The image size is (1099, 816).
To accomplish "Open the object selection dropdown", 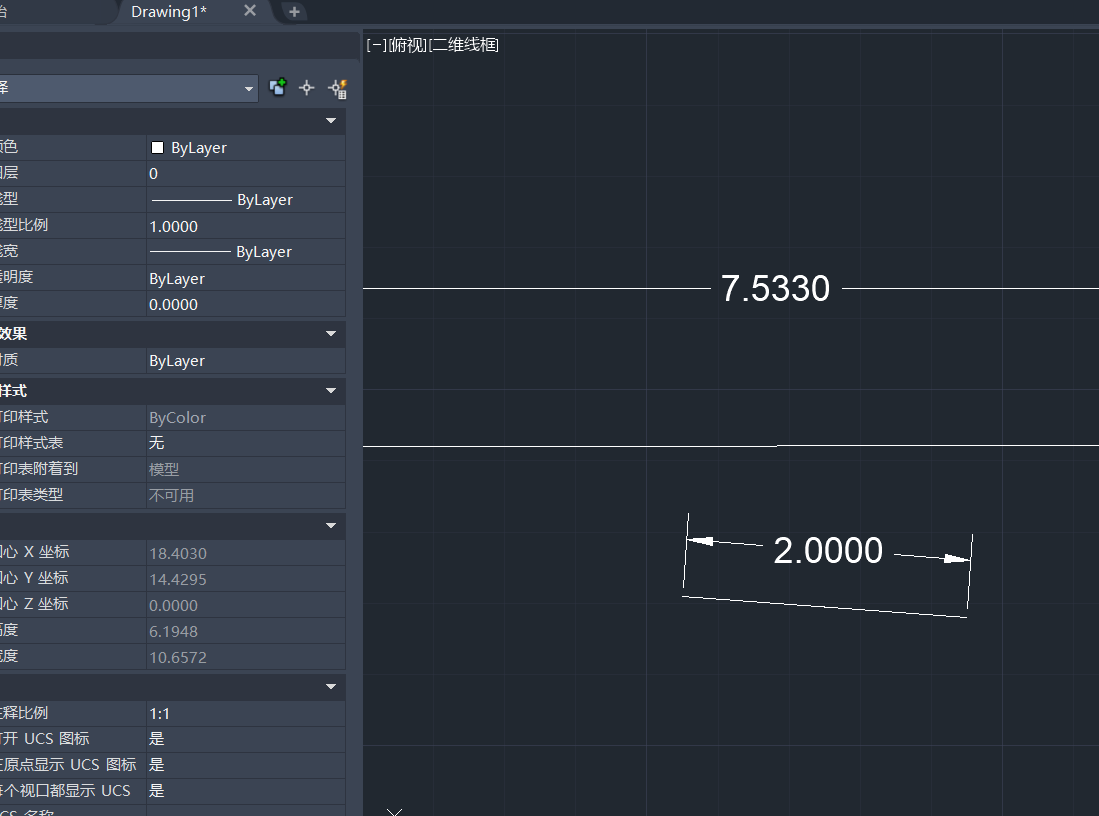I will [x=249, y=88].
